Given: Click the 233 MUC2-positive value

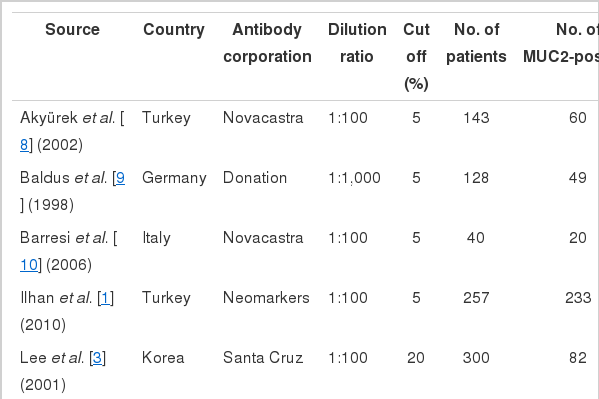Looking at the screenshot, I should coord(578,298).
